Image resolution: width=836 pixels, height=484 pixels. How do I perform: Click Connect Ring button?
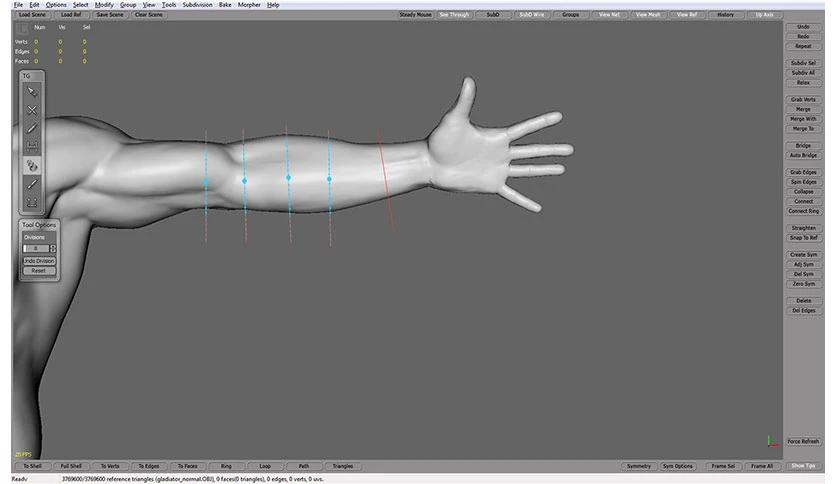pos(803,212)
